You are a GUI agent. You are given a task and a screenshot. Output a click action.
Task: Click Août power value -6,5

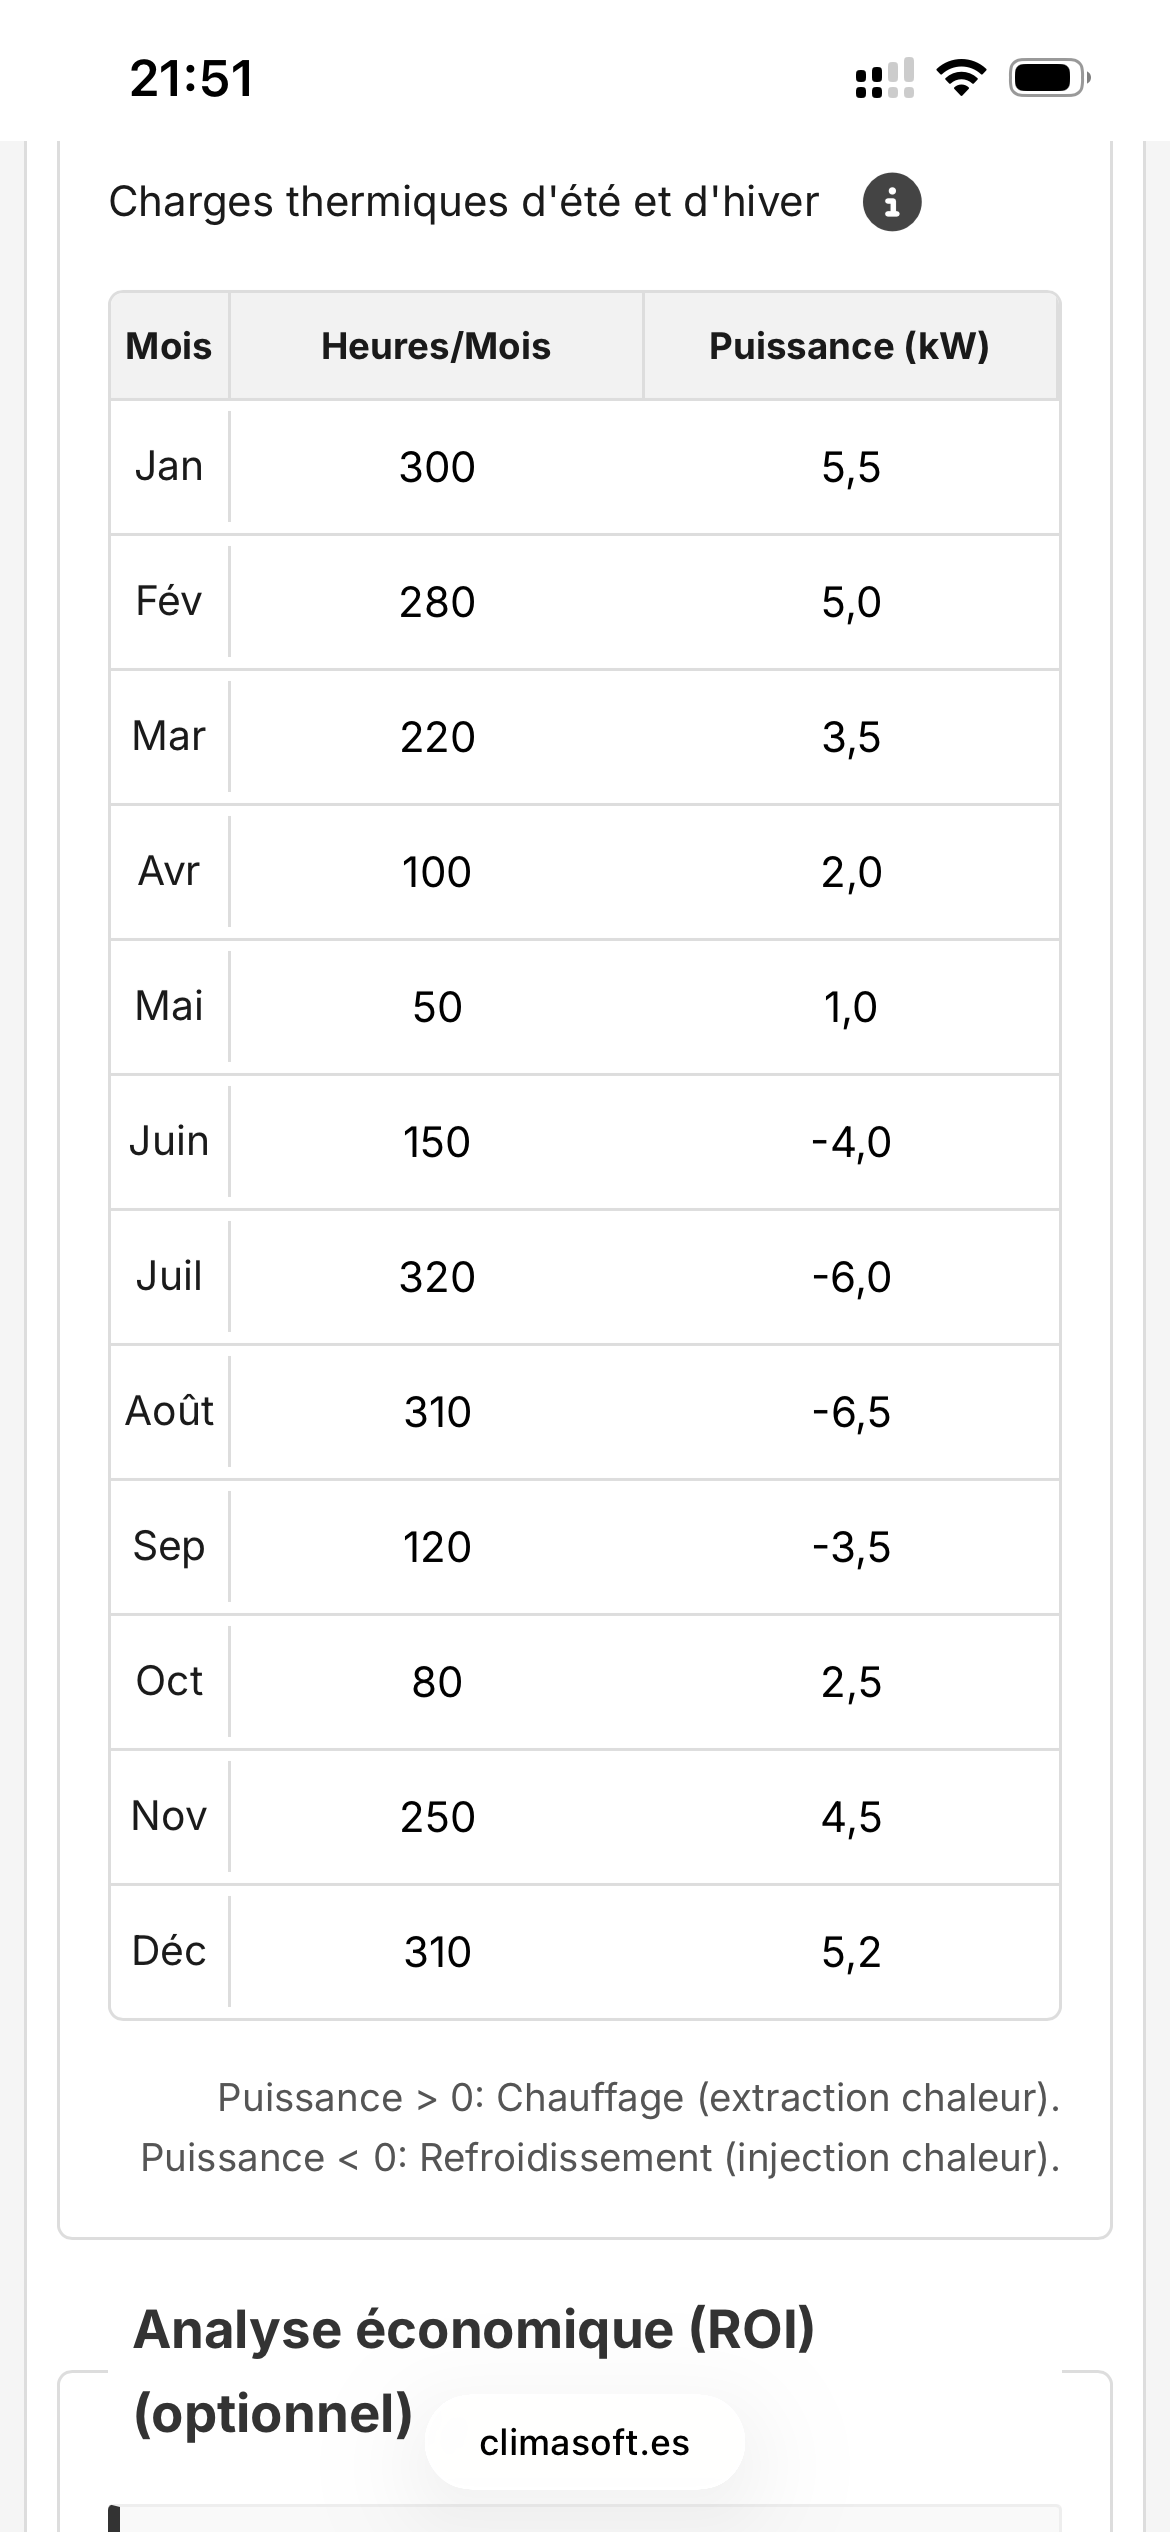pyautogui.click(x=851, y=1412)
